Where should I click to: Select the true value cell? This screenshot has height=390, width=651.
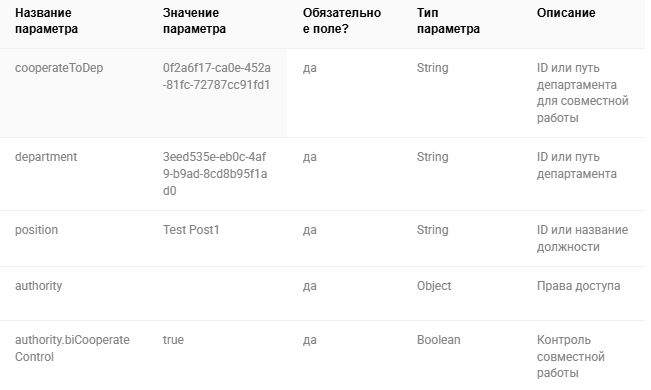tap(173, 340)
